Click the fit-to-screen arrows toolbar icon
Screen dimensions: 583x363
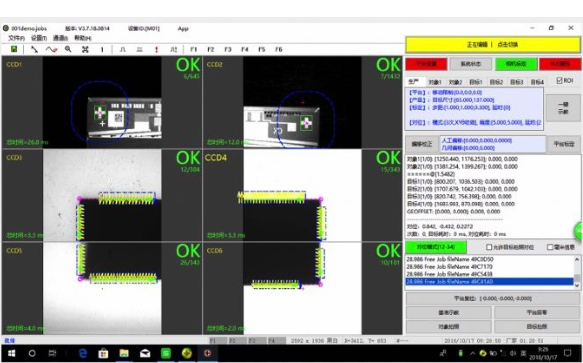(85, 49)
